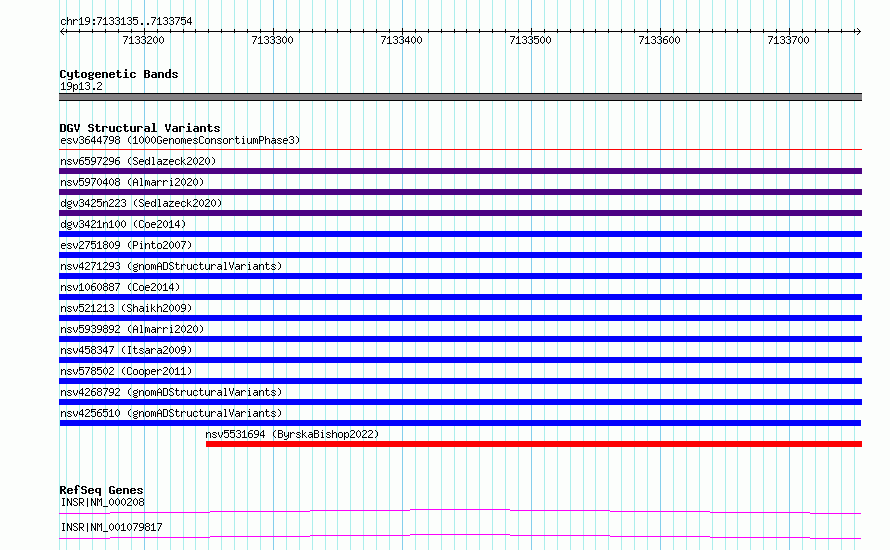Click the gray 19p13.2 cytogenetic band bar
The height and width of the screenshot is (550, 890).
(x=460, y=97)
